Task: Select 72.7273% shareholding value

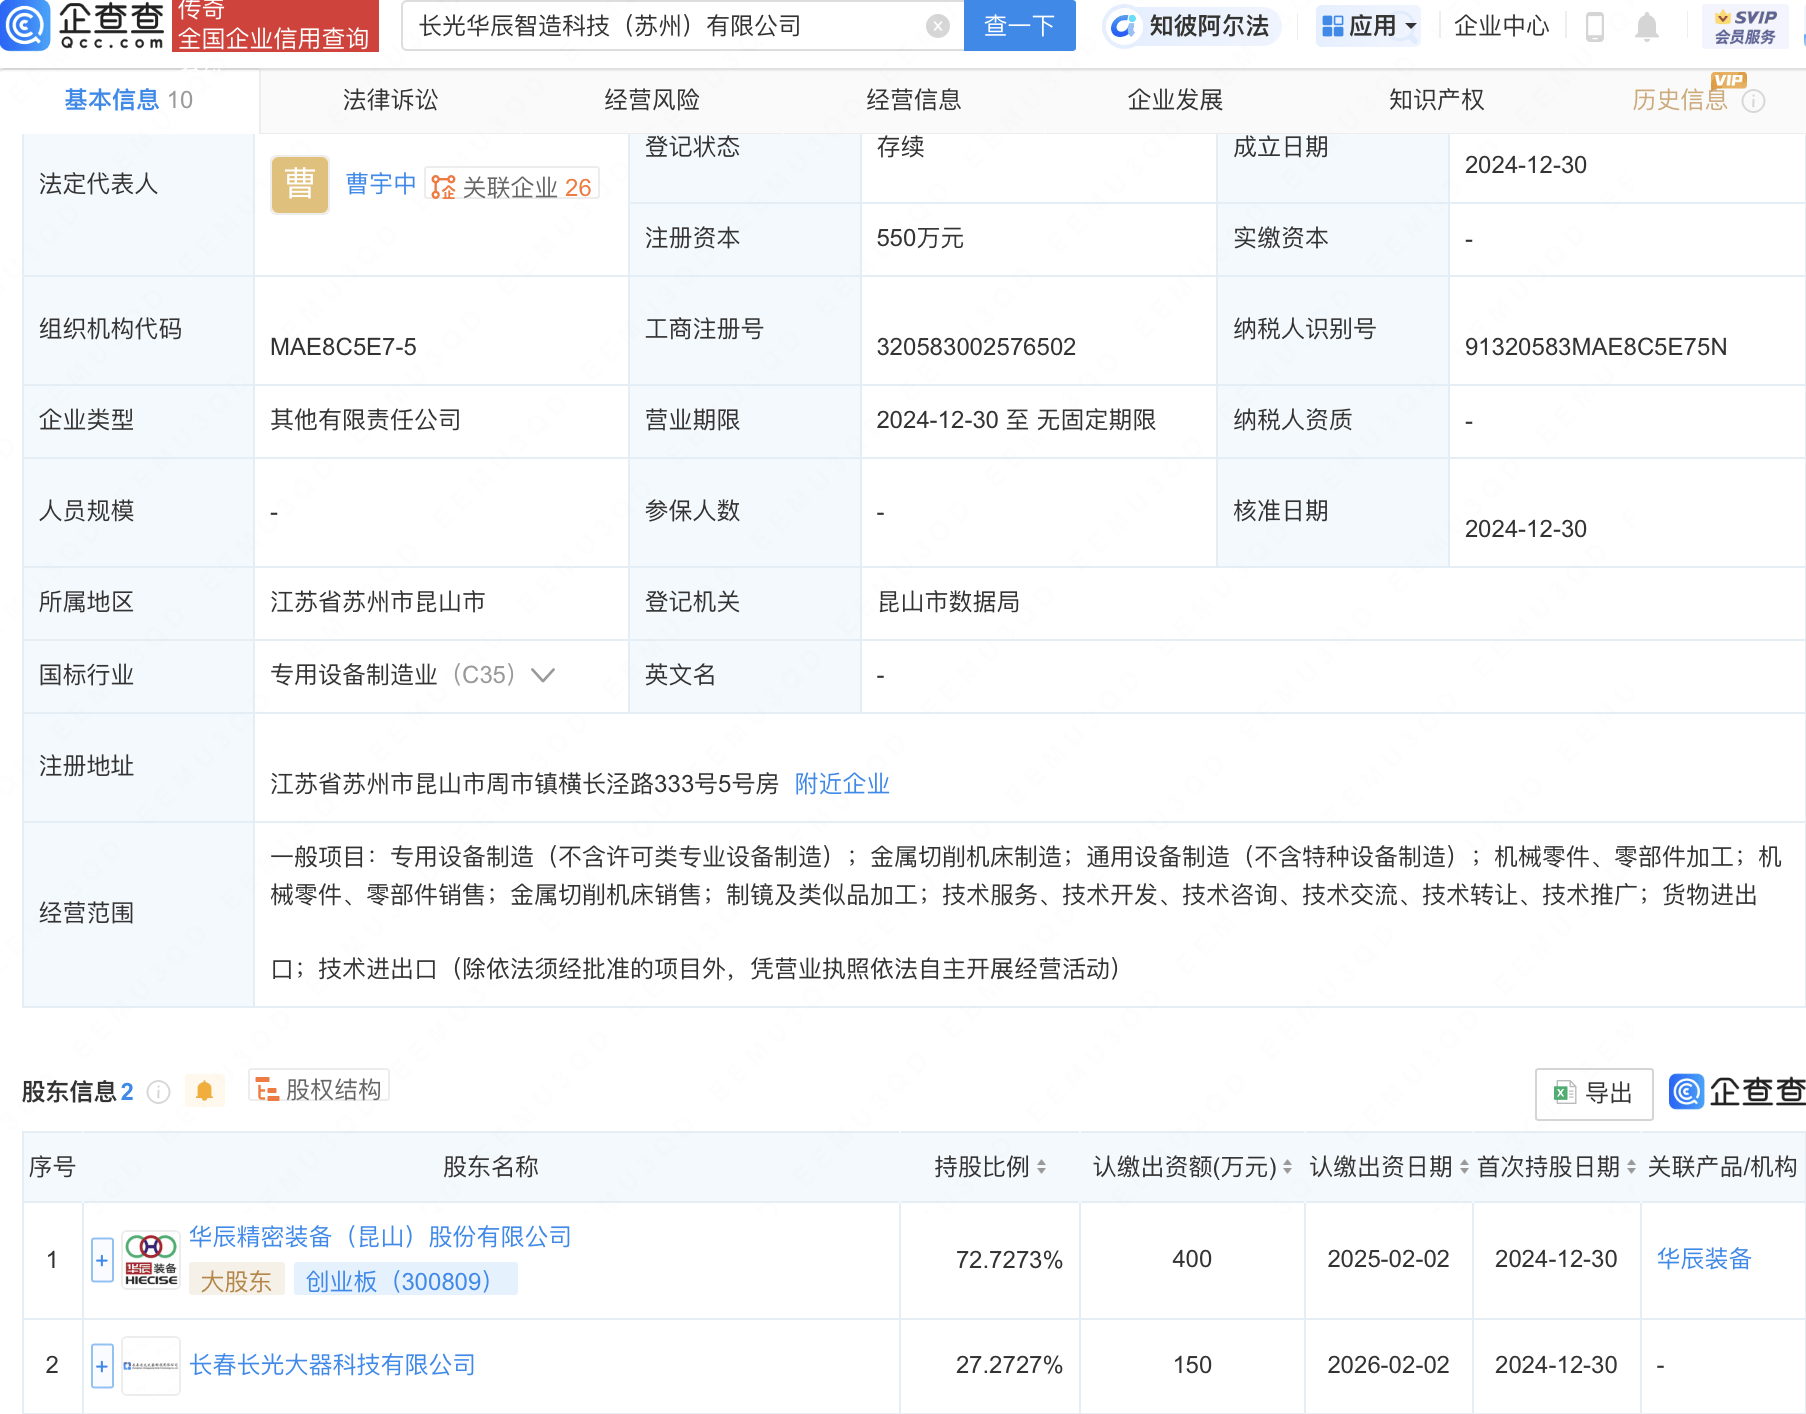Action: pyautogui.click(x=1009, y=1260)
